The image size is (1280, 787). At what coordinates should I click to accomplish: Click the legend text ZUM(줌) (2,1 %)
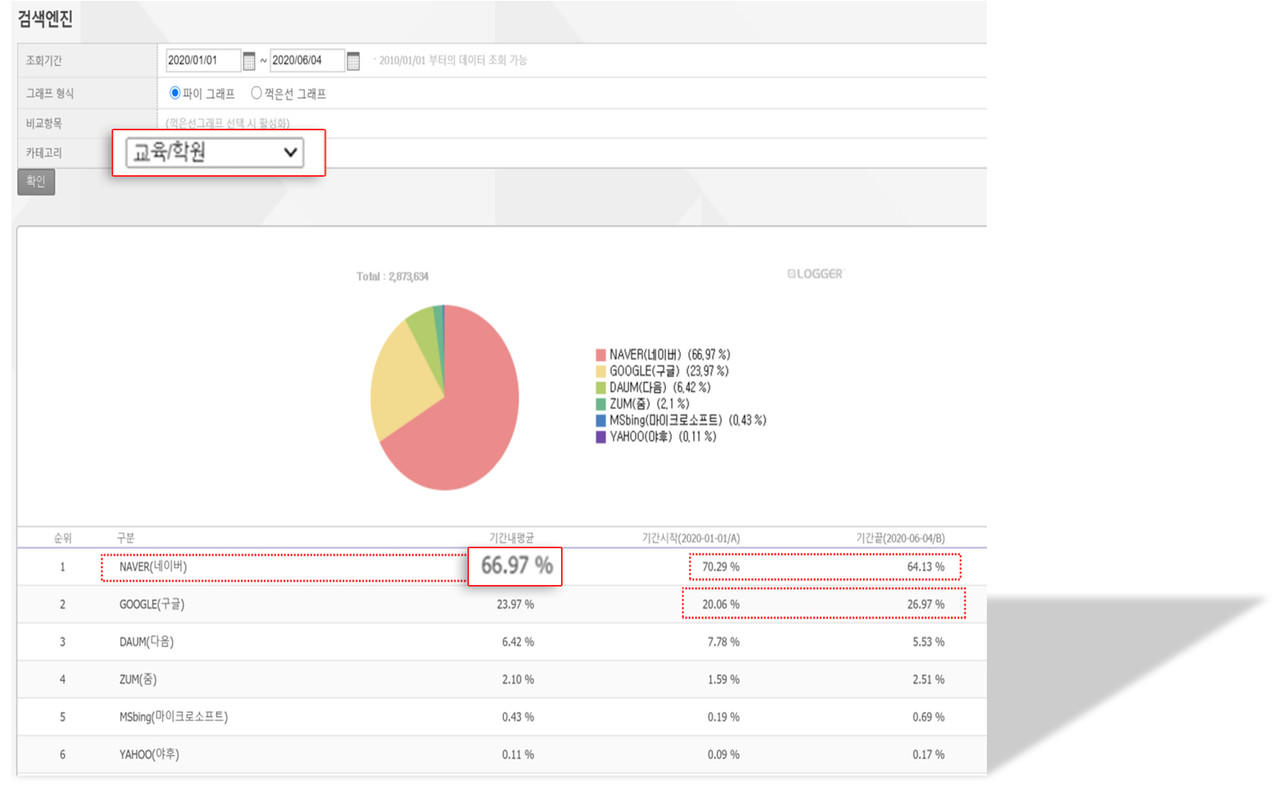coord(652,404)
